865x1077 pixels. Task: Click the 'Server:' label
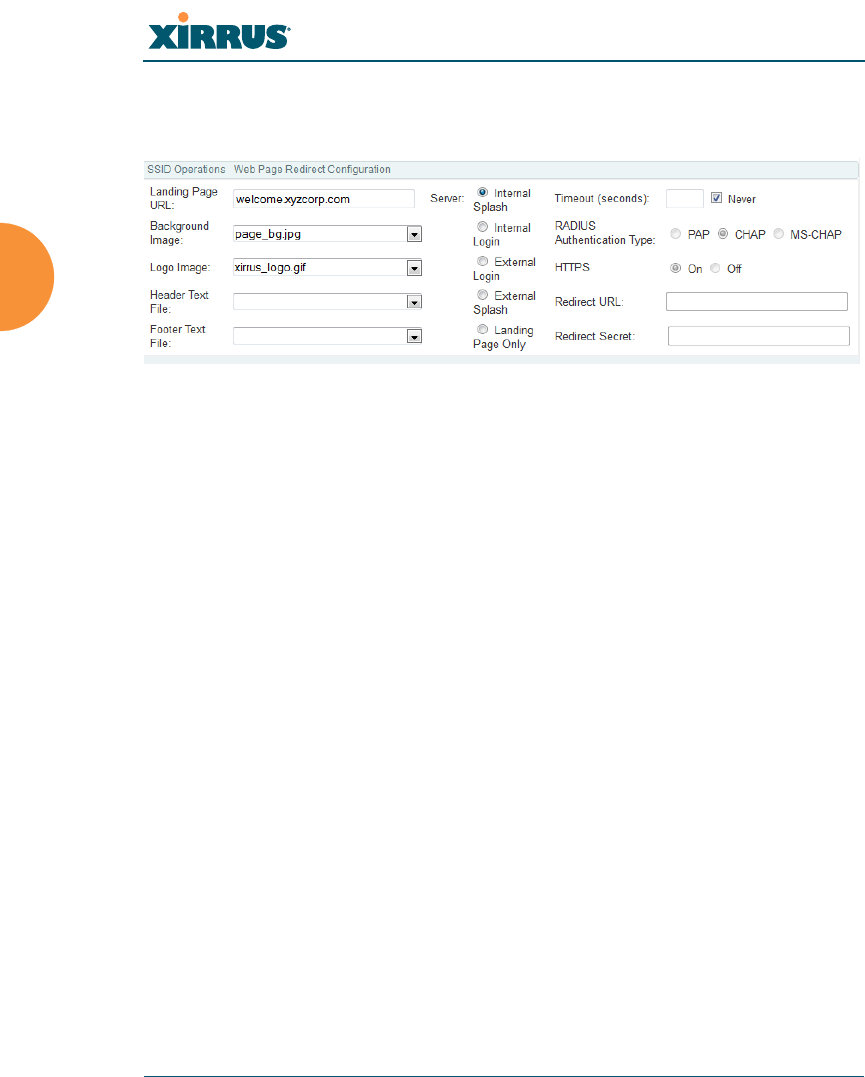tap(447, 199)
